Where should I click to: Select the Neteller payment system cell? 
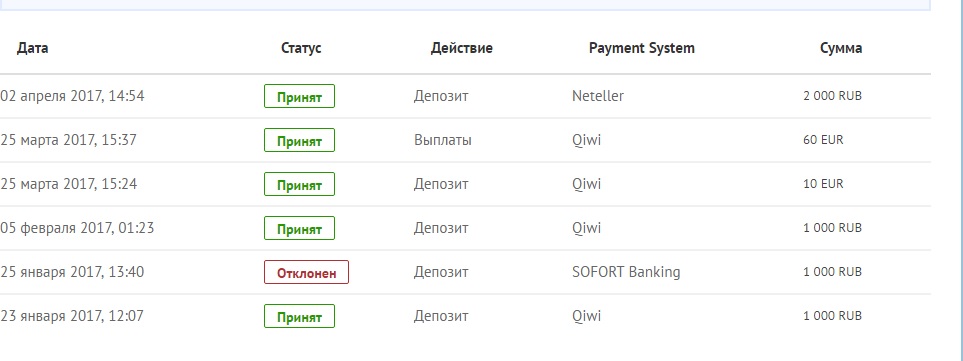pos(598,96)
